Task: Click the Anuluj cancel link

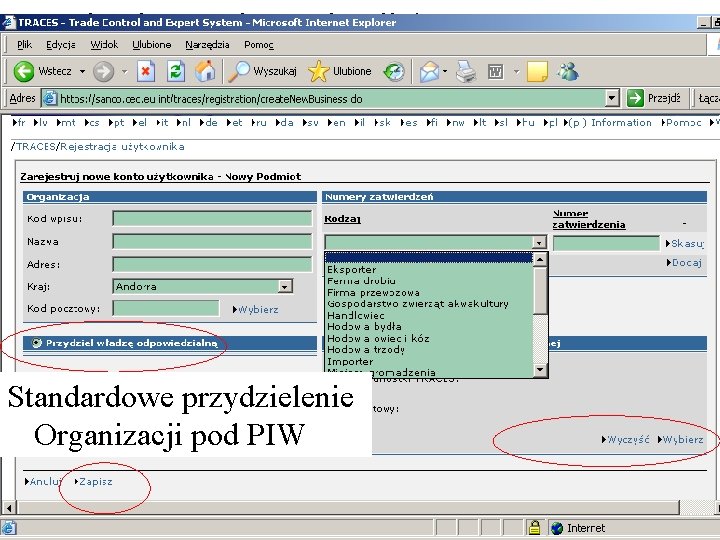Action: pos(43,482)
